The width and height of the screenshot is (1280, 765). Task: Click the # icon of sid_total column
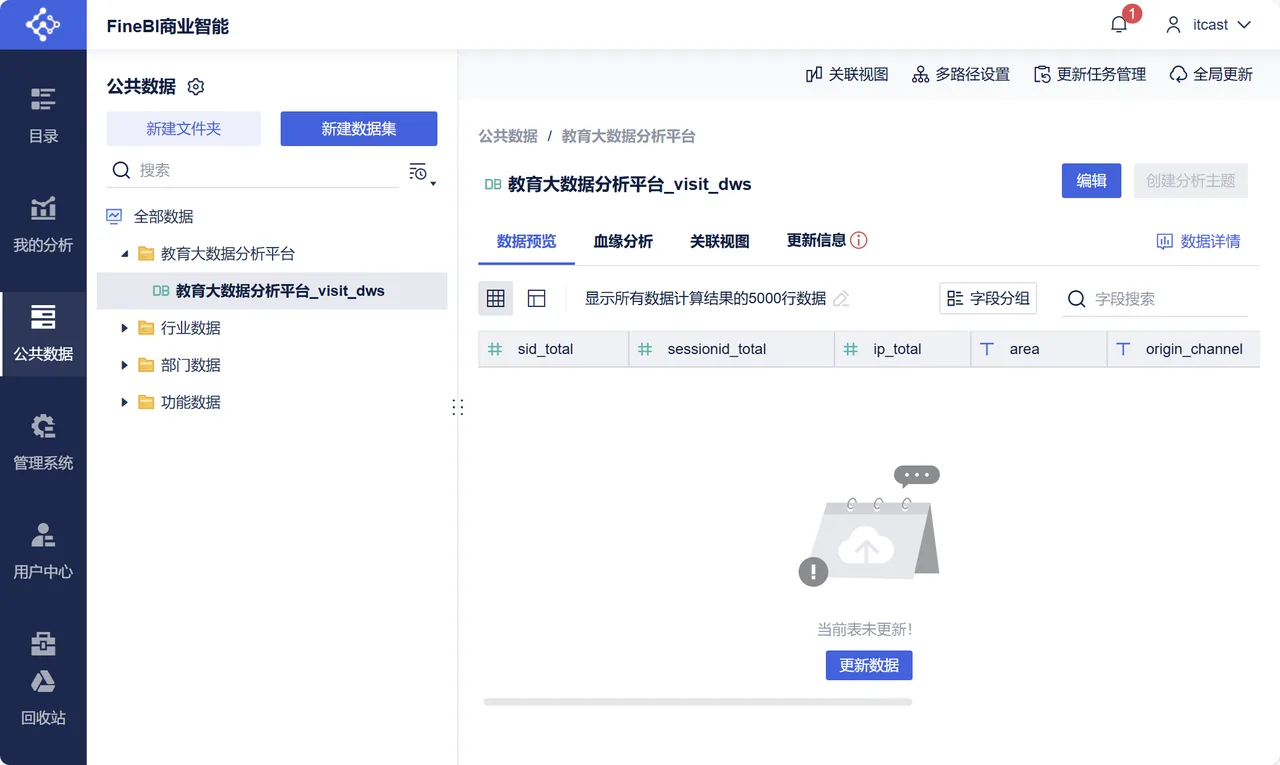495,349
